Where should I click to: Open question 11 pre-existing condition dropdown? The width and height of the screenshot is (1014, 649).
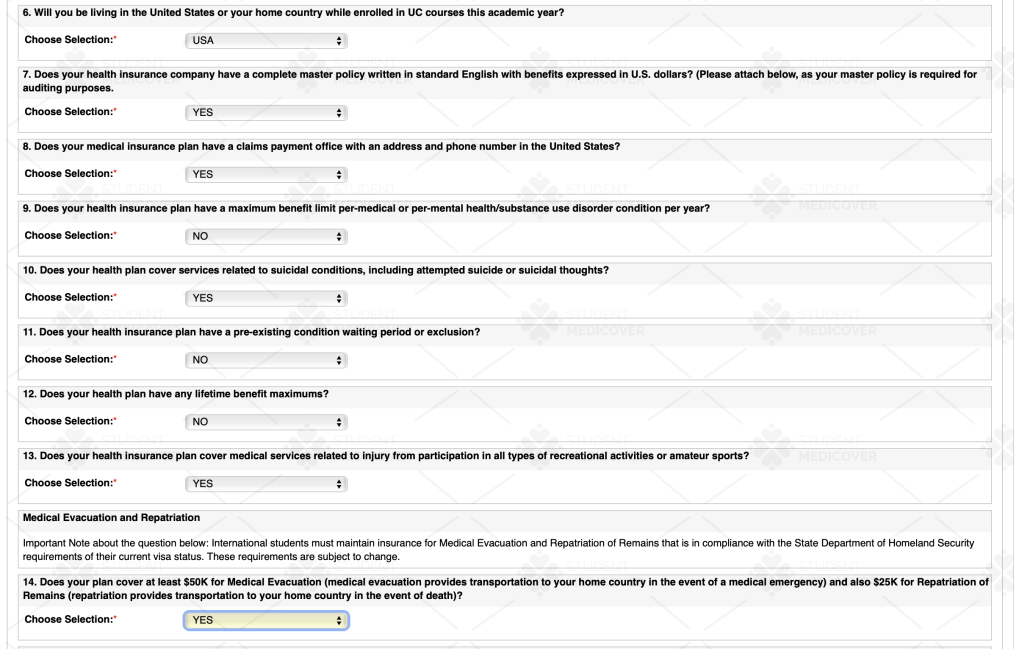[266, 360]
